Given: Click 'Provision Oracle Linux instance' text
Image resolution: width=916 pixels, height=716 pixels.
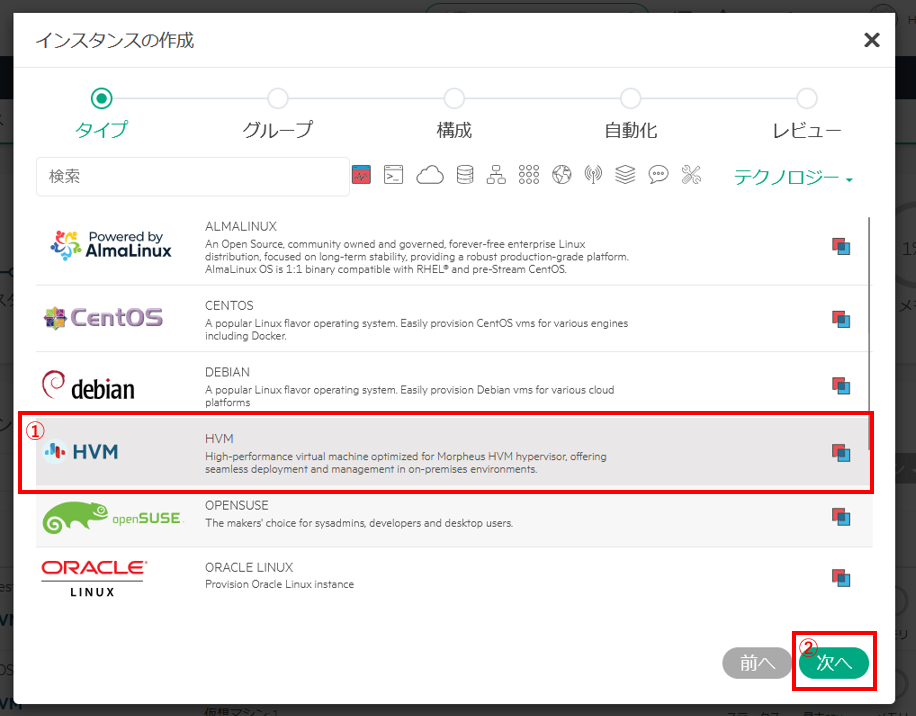Looking at the screenshot, I should click(279, 585).
